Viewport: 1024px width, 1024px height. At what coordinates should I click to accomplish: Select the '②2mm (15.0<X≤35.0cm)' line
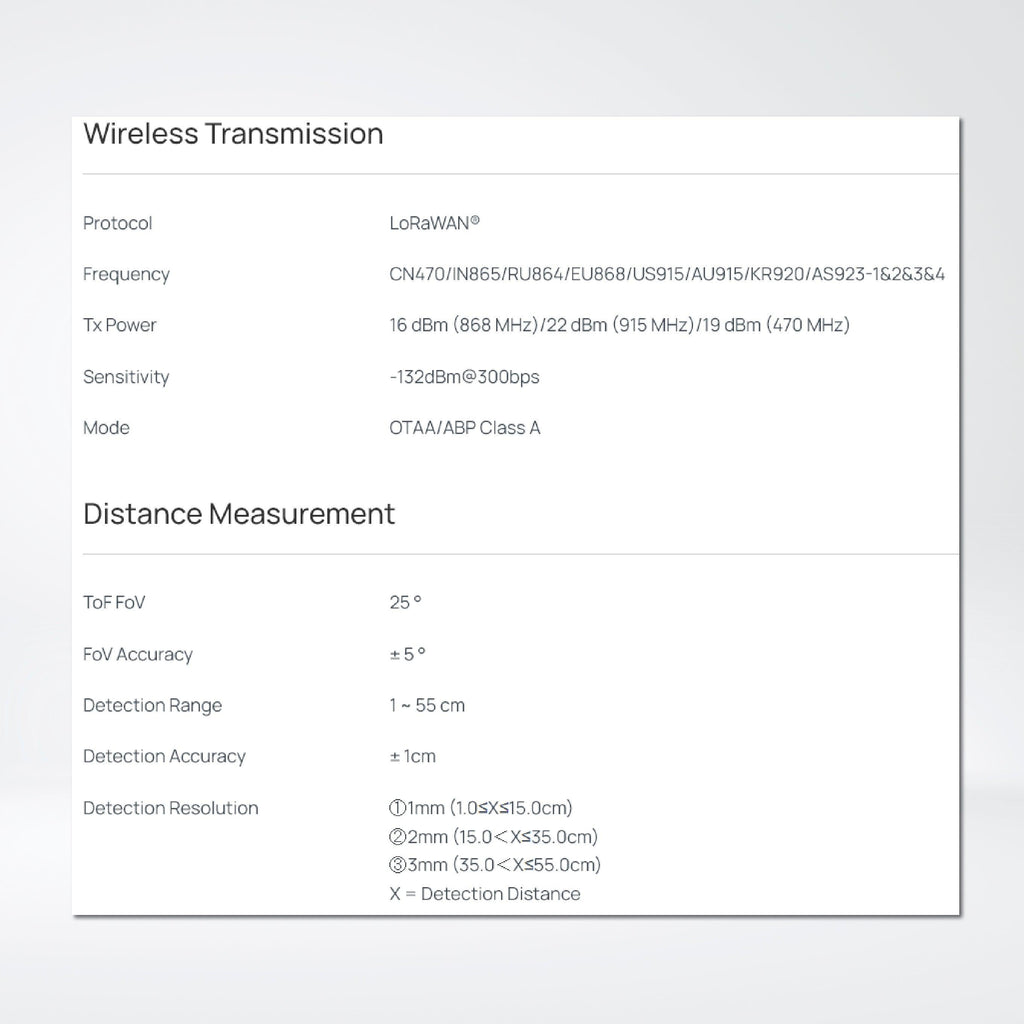coord(494,837)
